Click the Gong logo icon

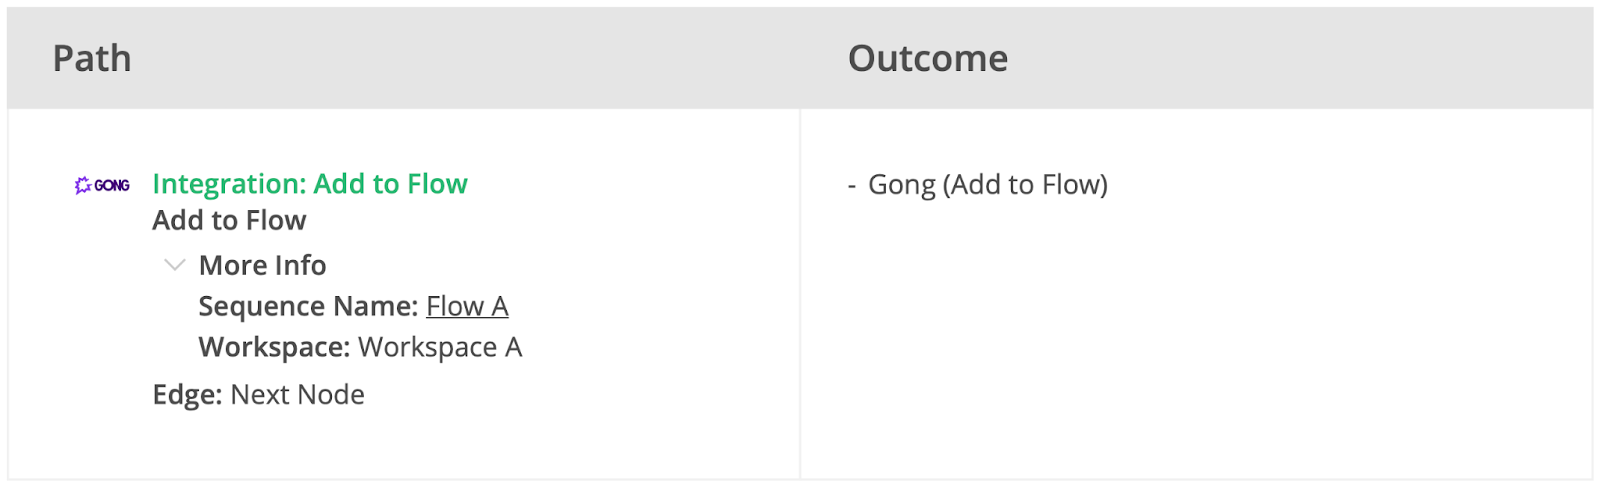coord(102,185)
